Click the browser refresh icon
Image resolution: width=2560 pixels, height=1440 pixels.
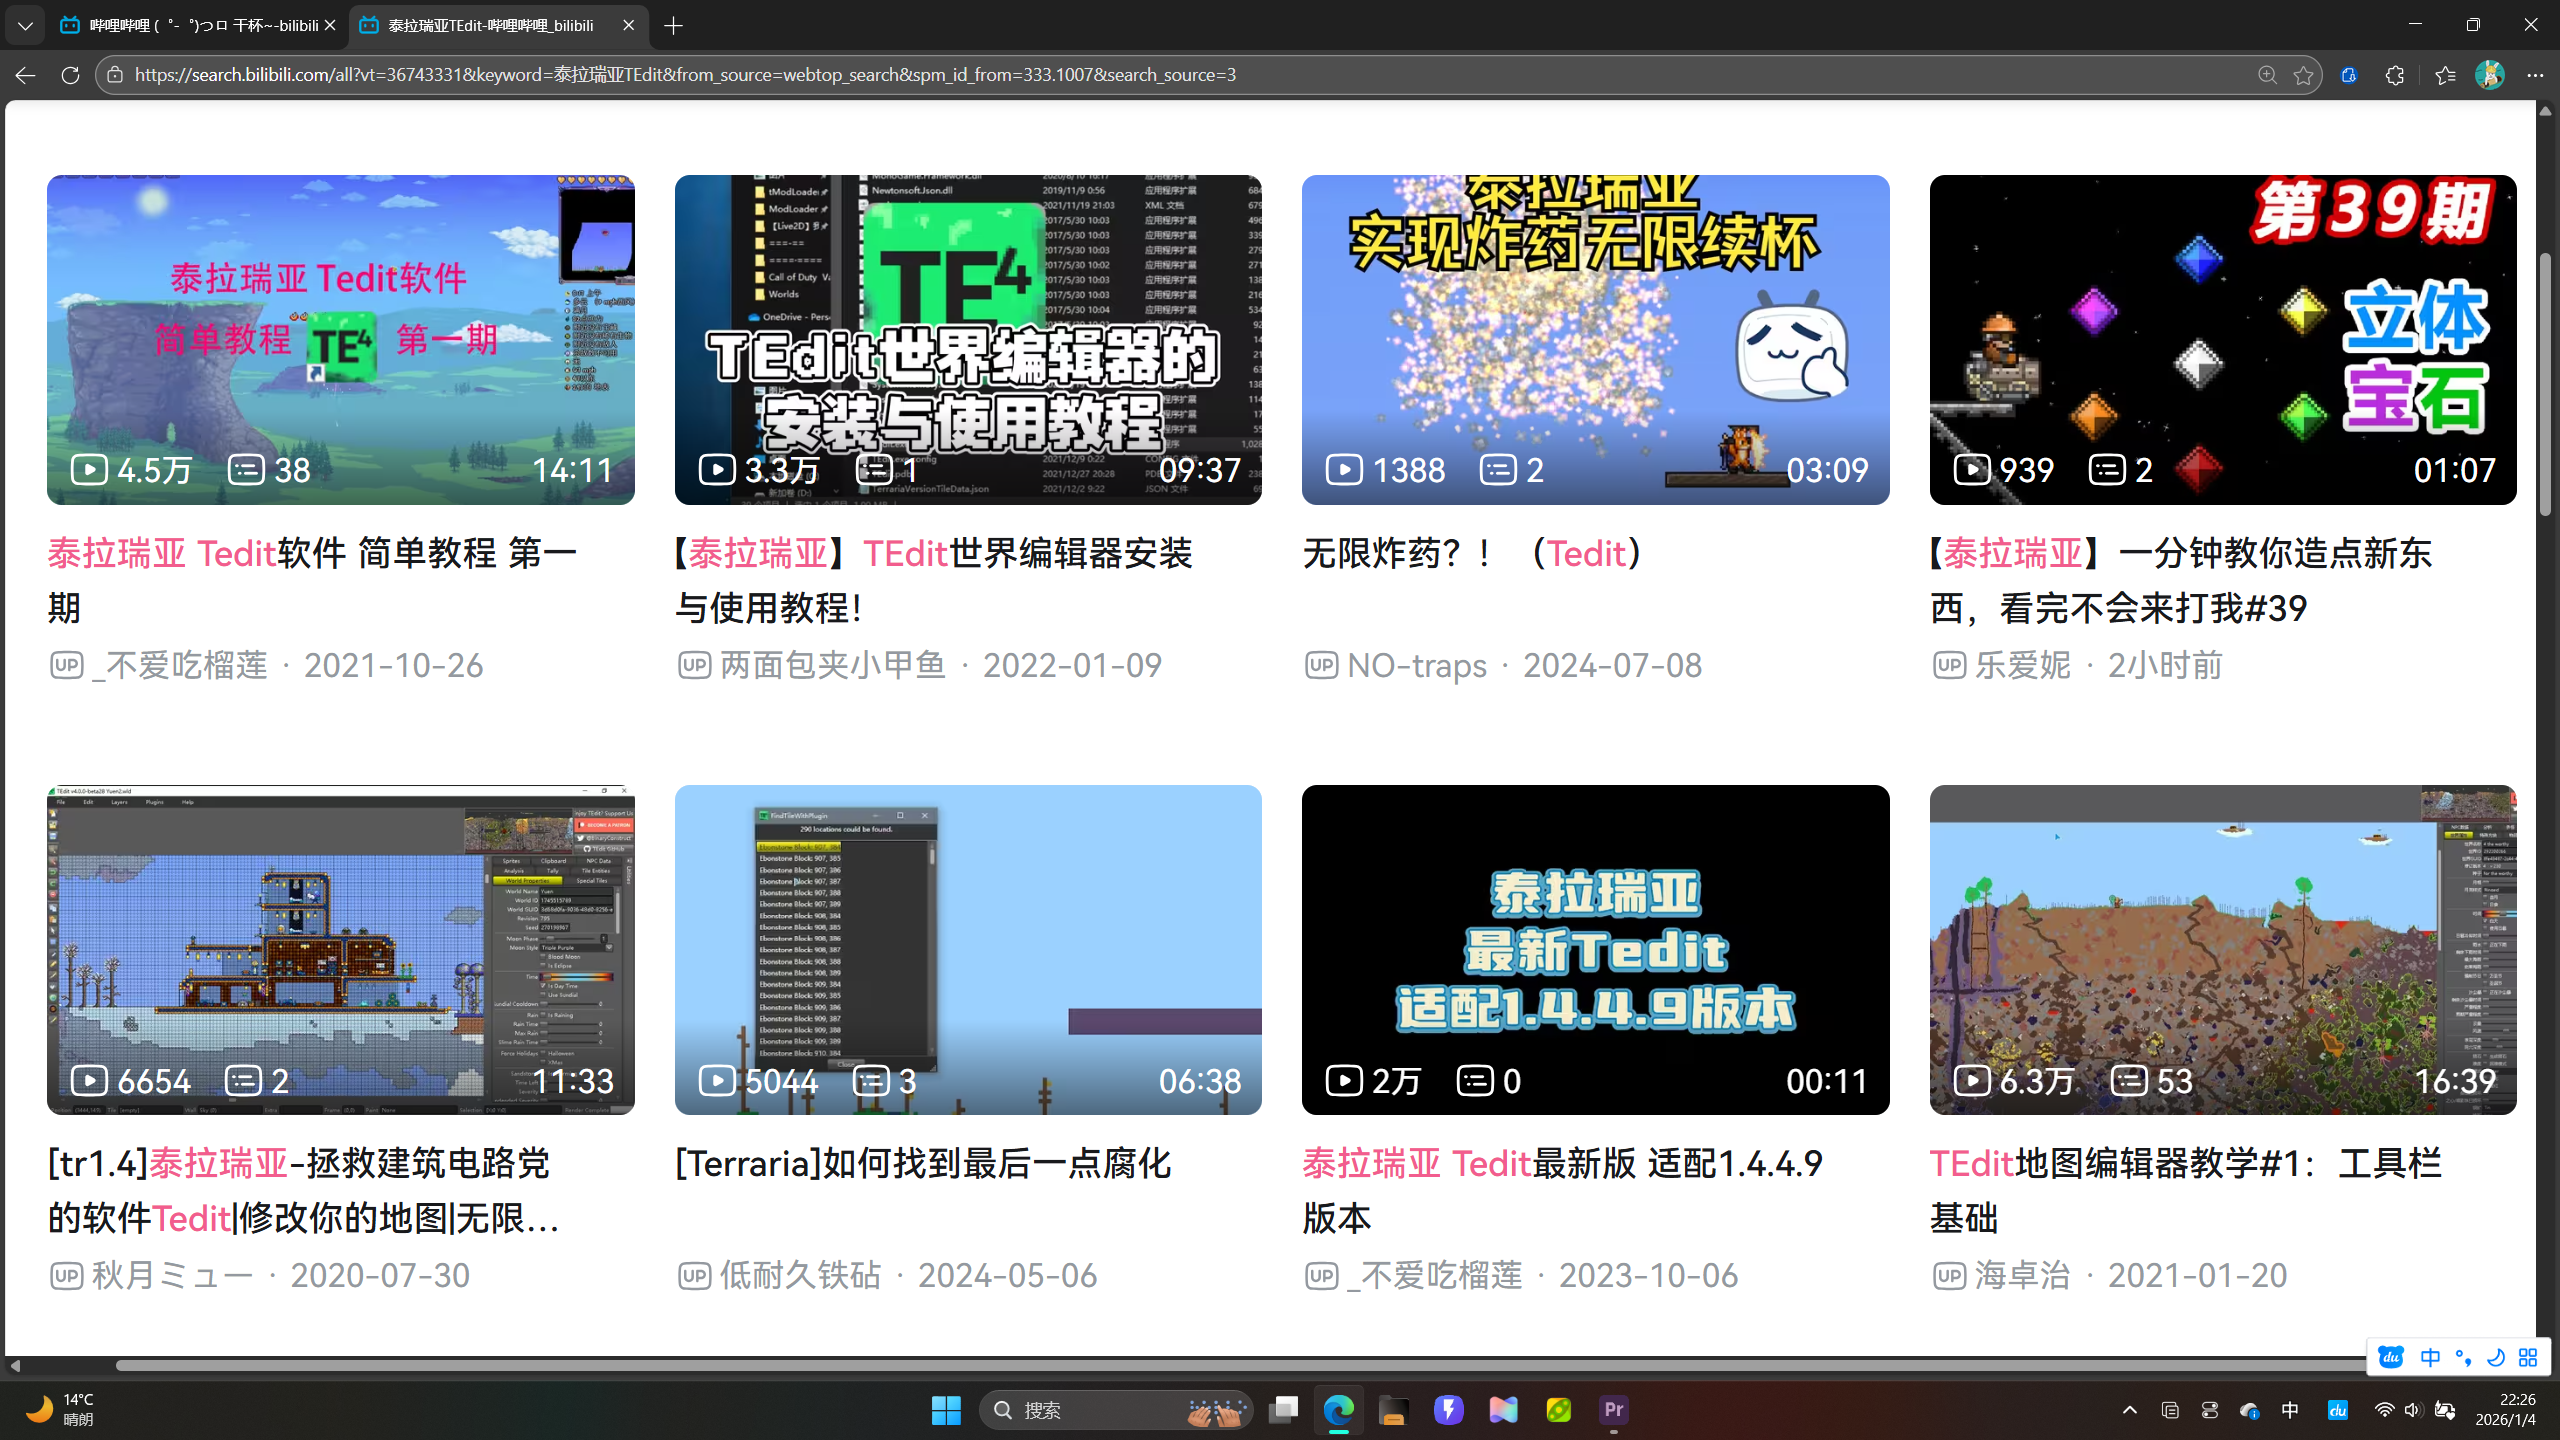[x=70, y=75]
